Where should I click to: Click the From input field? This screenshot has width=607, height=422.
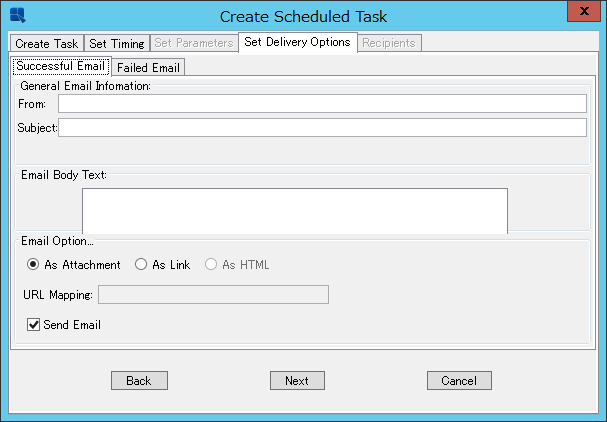pyautogui.click(x=322, y=104)
